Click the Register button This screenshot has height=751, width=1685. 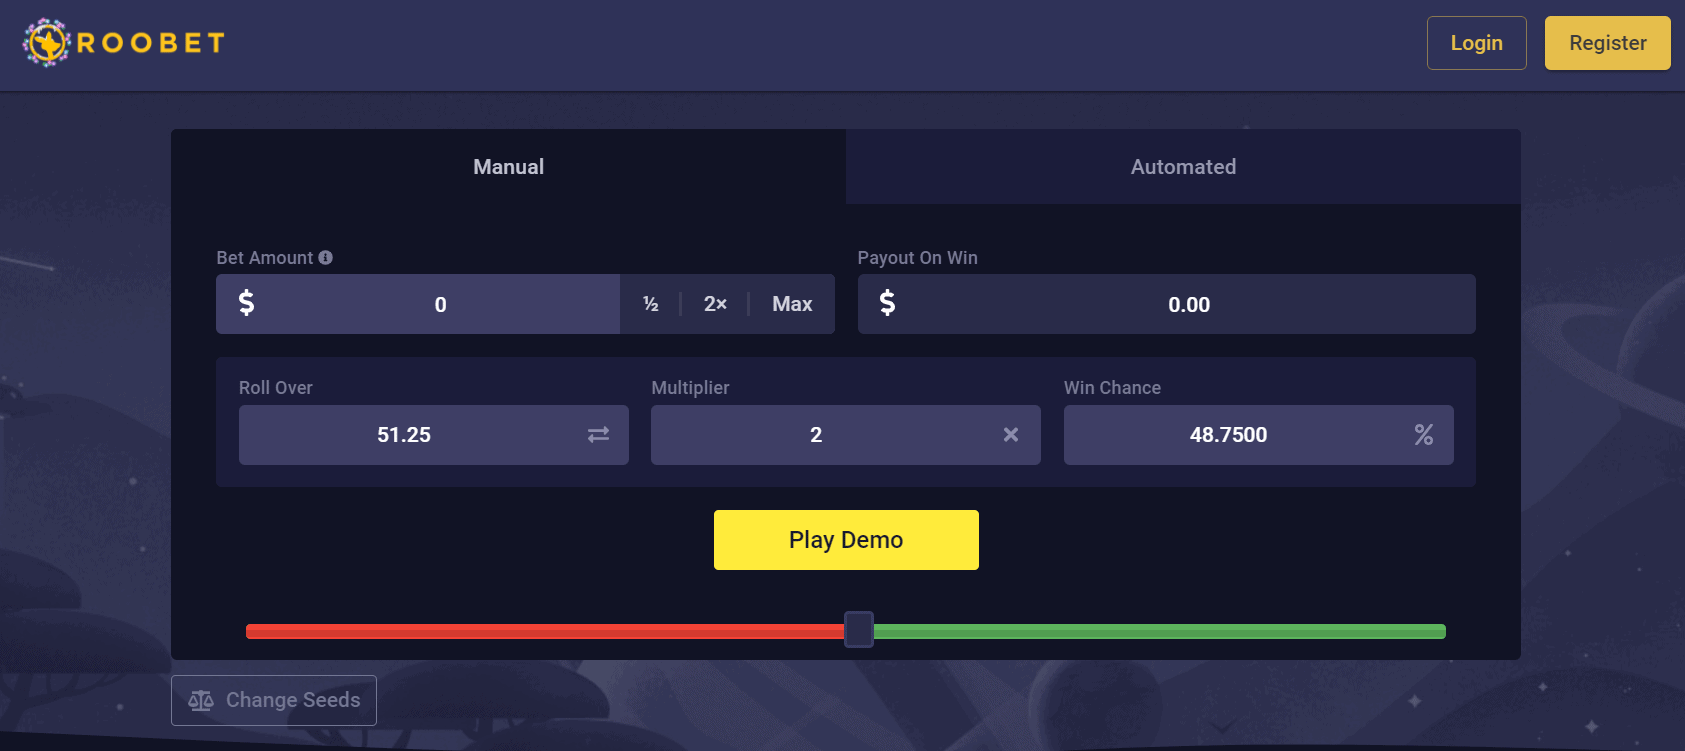(x=1608, y=43)
